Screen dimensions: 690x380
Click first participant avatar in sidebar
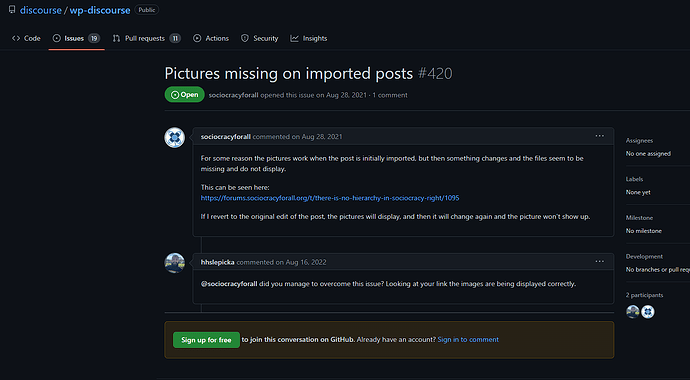633,312
